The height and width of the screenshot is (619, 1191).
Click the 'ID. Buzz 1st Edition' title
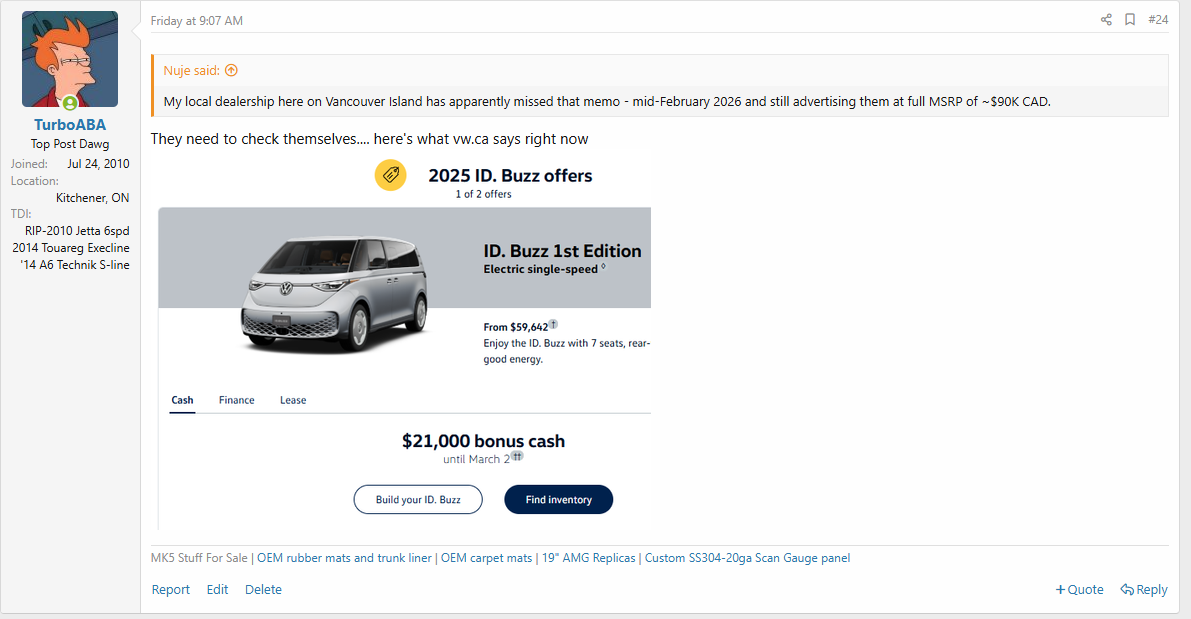pyautogui.click(x=562, y=251)
